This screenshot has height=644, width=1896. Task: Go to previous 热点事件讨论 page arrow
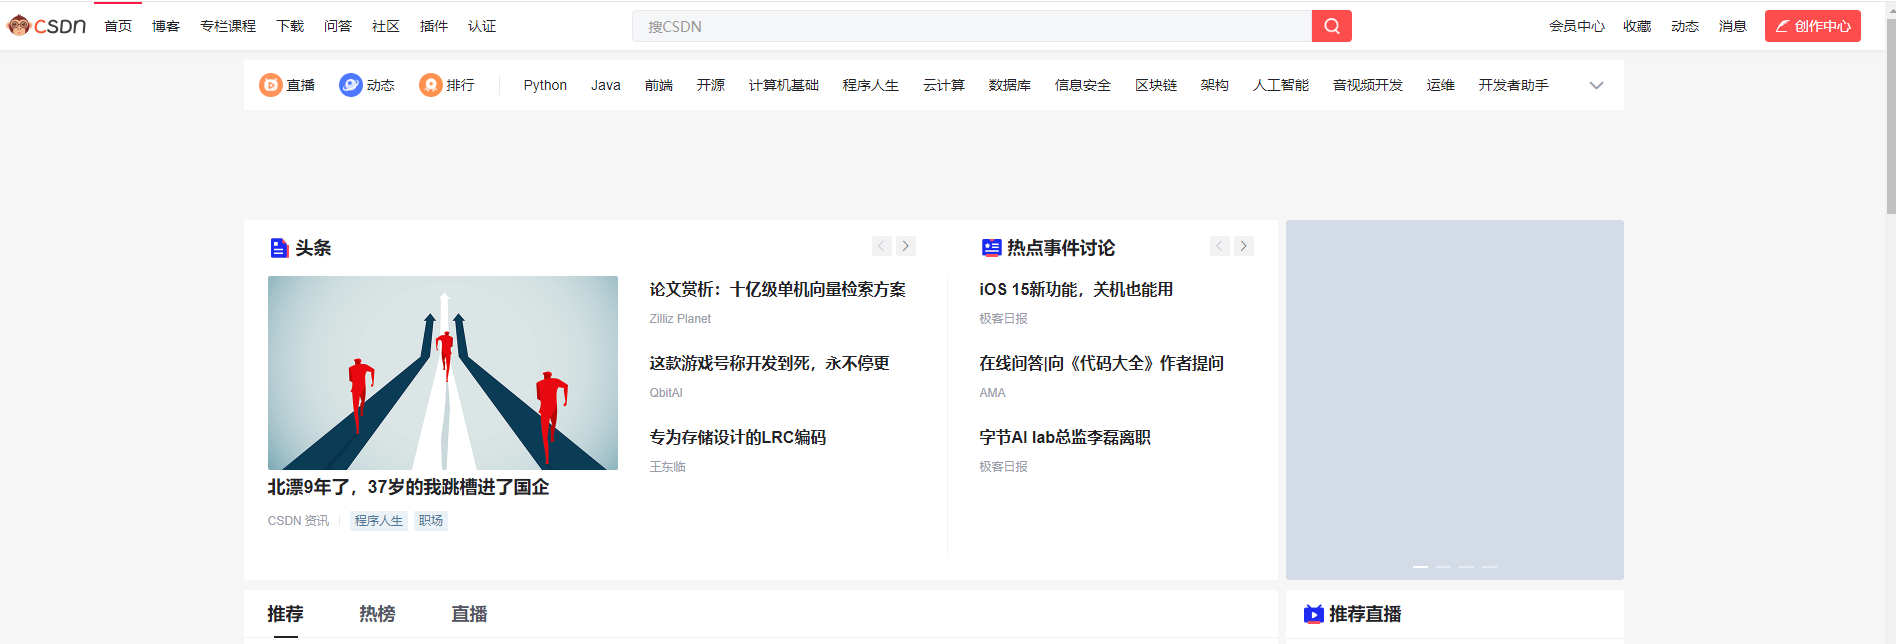click(x=1220, y=246)
